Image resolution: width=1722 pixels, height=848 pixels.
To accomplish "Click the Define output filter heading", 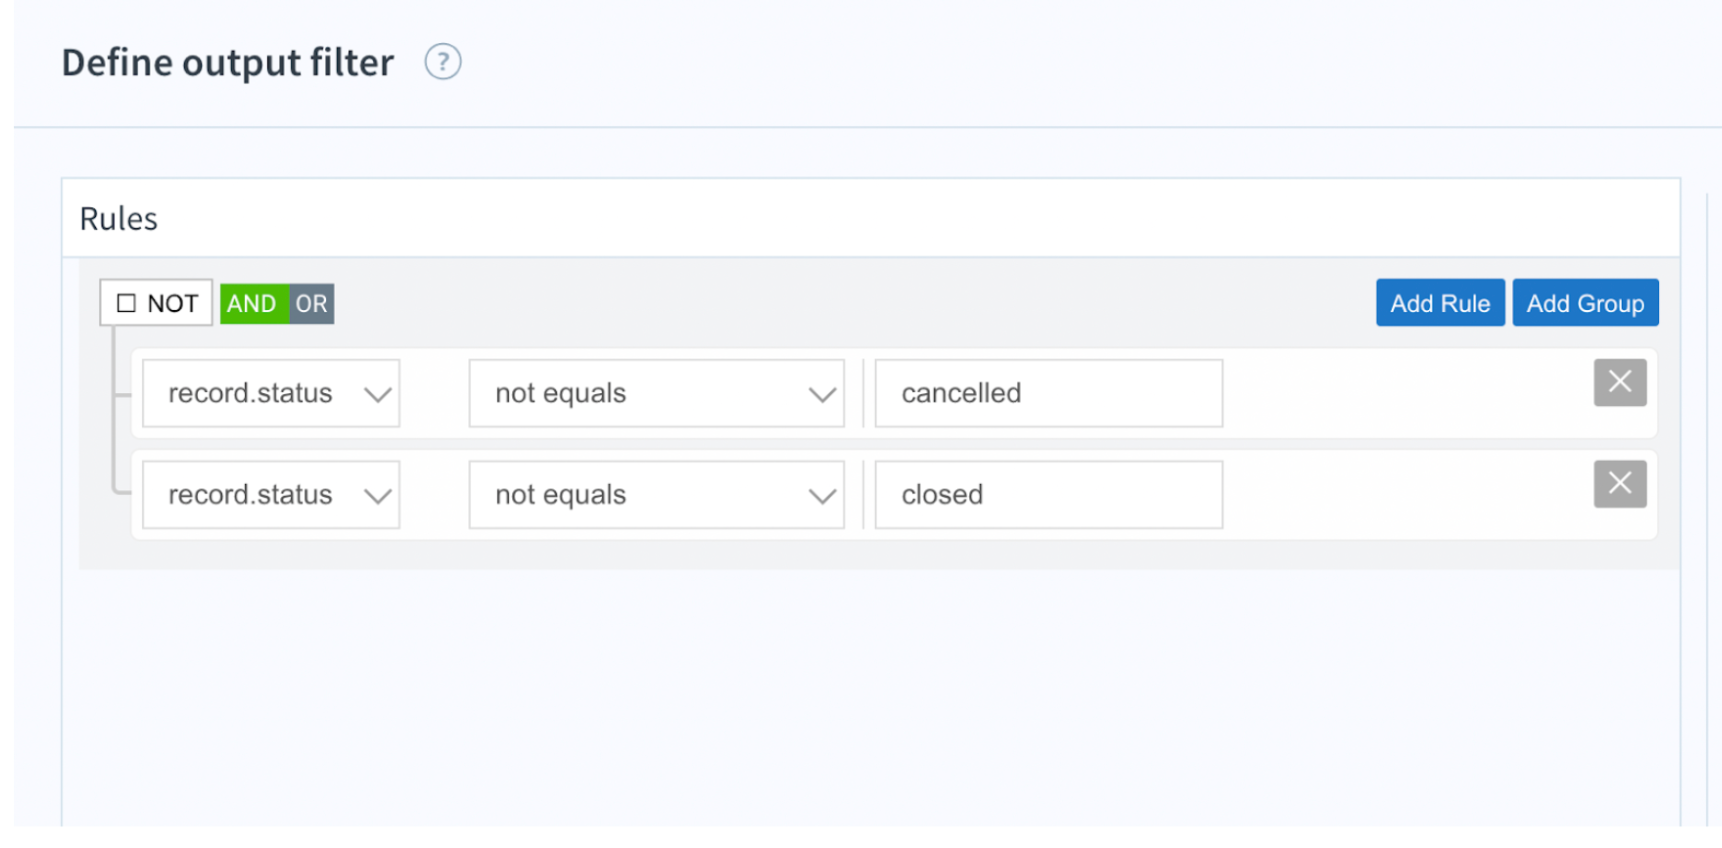I will click(228, 62).
